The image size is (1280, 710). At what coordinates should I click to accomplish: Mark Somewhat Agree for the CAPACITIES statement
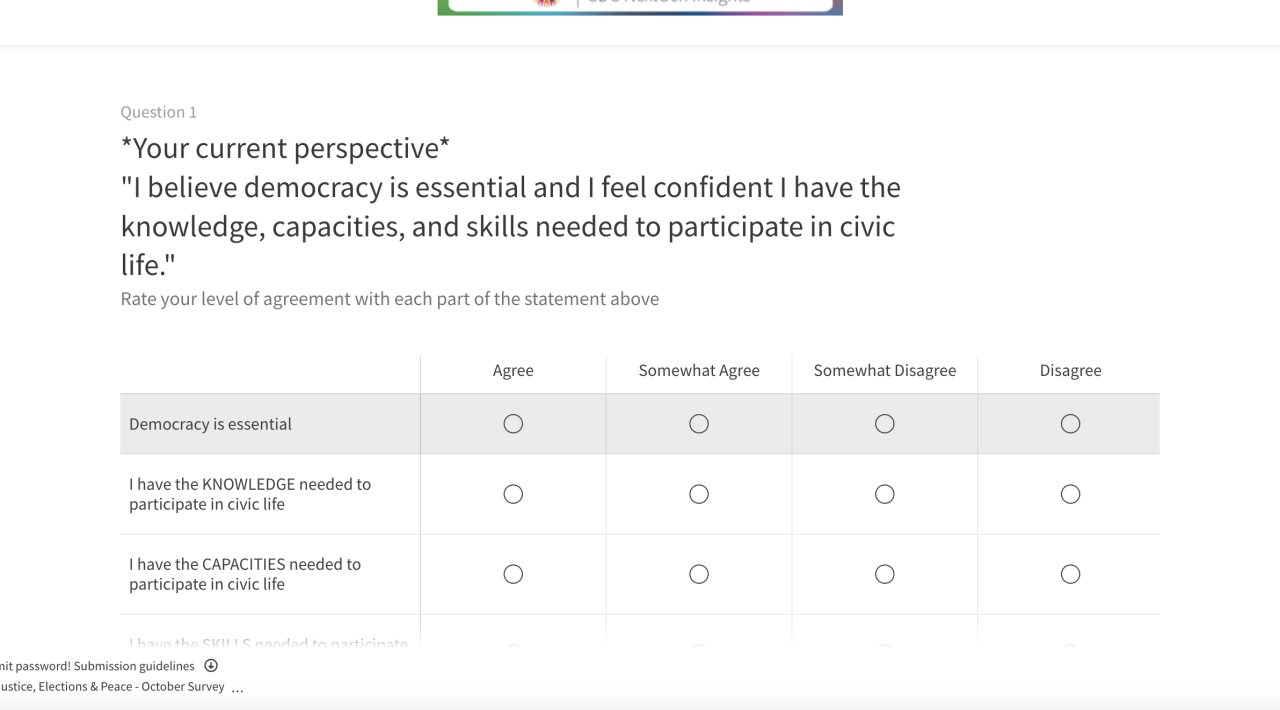coord(699,574)
